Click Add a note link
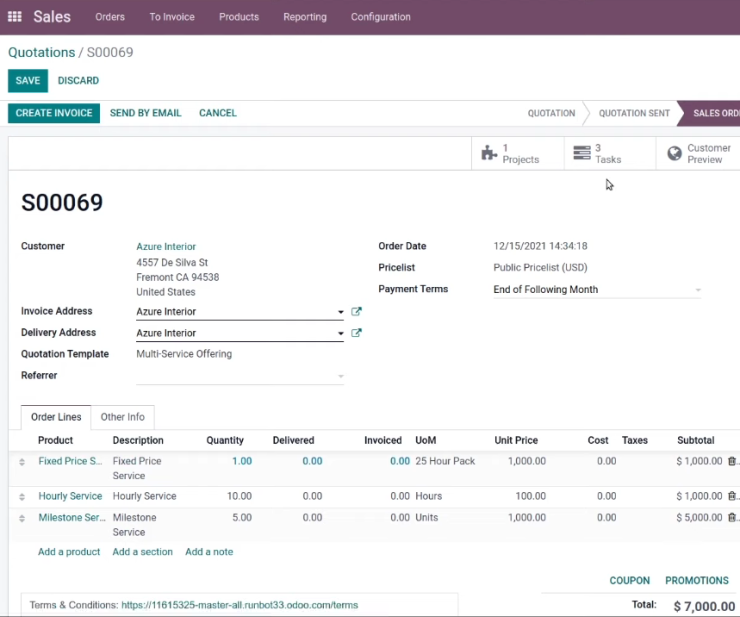Screen dimensions: 740x617 [x=209, y=552]
